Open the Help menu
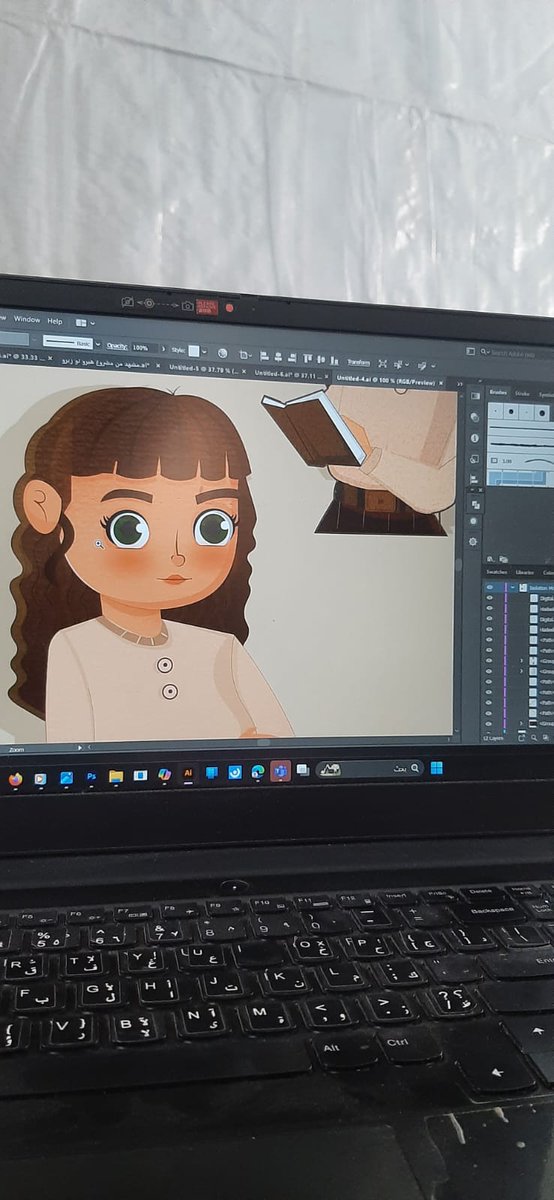The height and width of the screenshot is (1200, 554). (x=55, y=321)
